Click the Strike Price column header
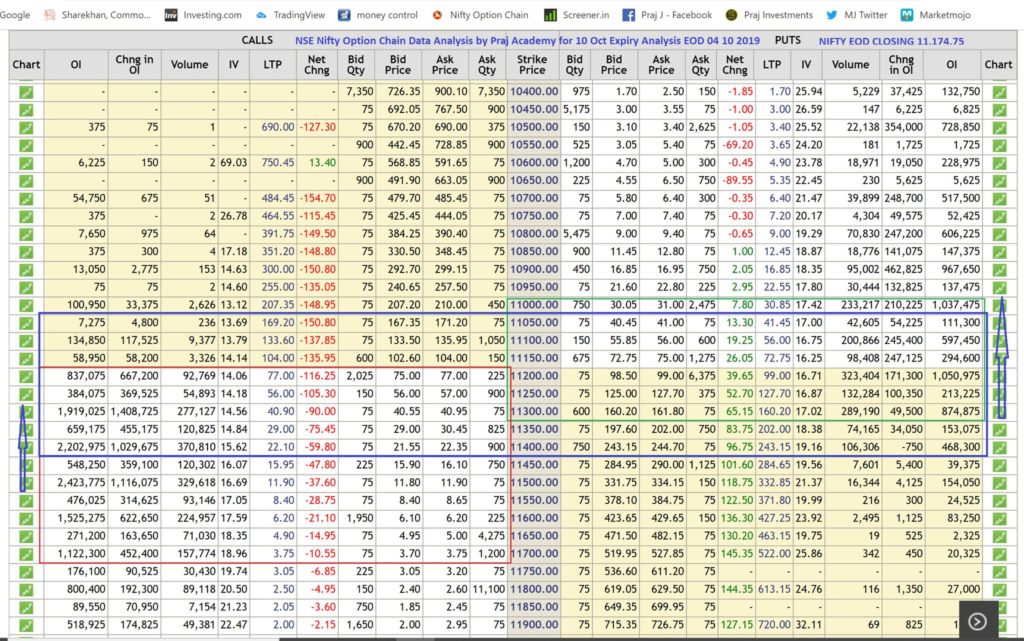The width and height of the screenshot is (1024, 641). 532,65
